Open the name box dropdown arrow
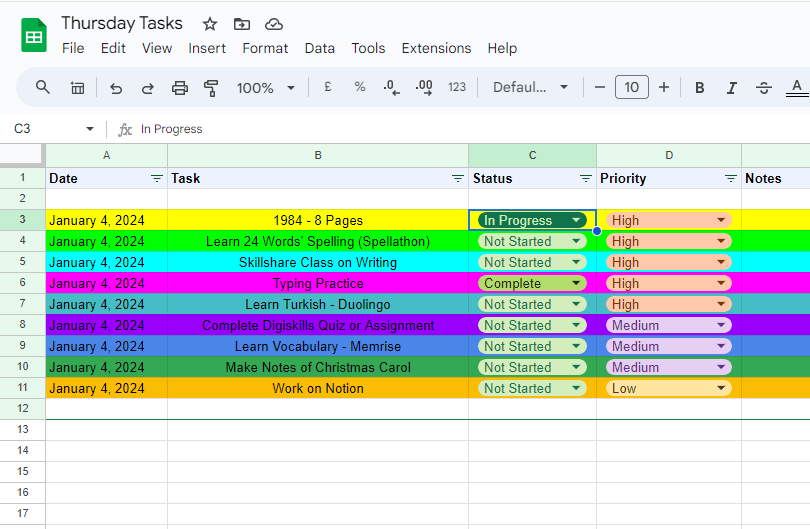Viewport: 810px width, 529px height. (x=90, y=129)
